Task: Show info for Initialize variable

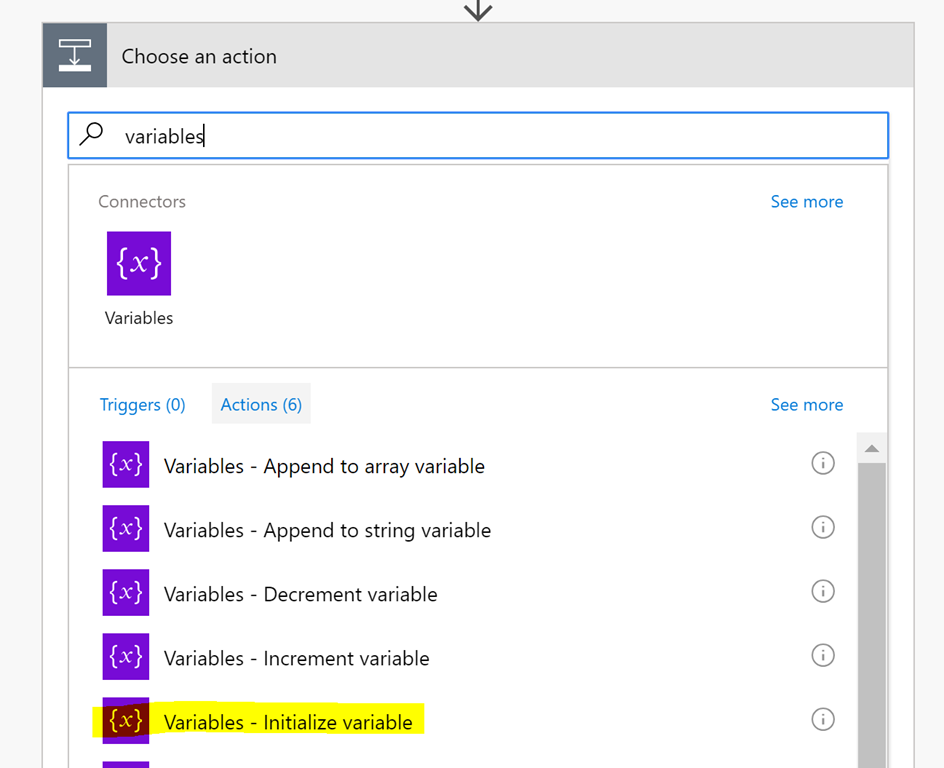Action: 822,719
